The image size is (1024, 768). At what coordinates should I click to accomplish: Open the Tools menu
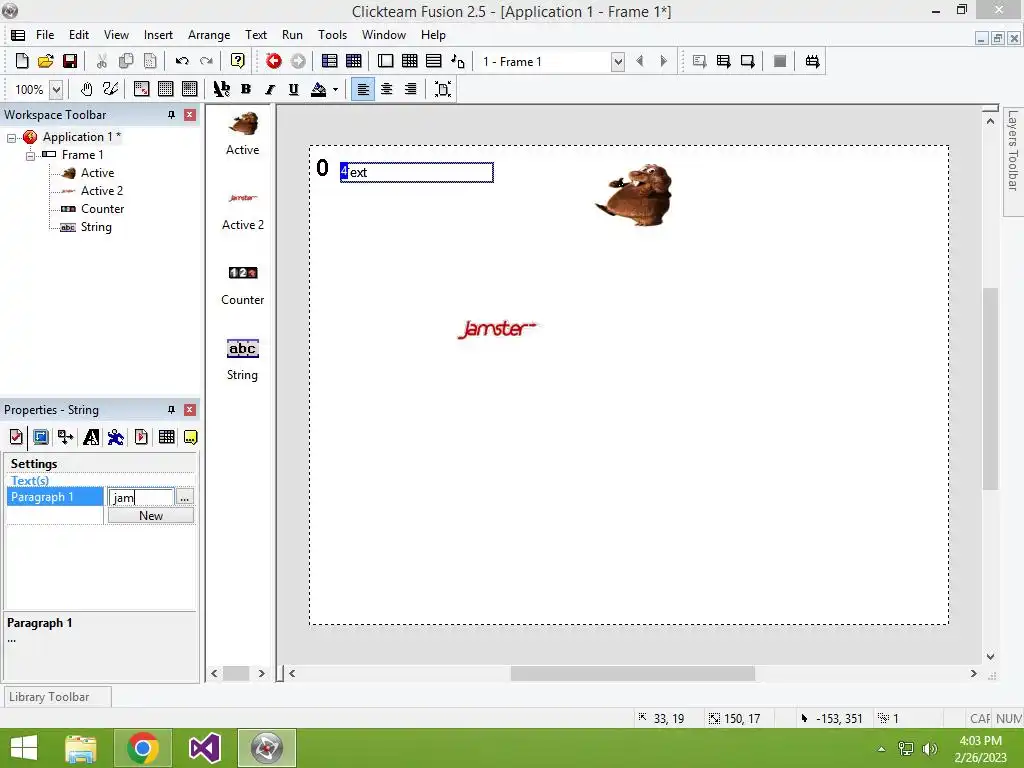pyautogui.click(x=332, y=35)
